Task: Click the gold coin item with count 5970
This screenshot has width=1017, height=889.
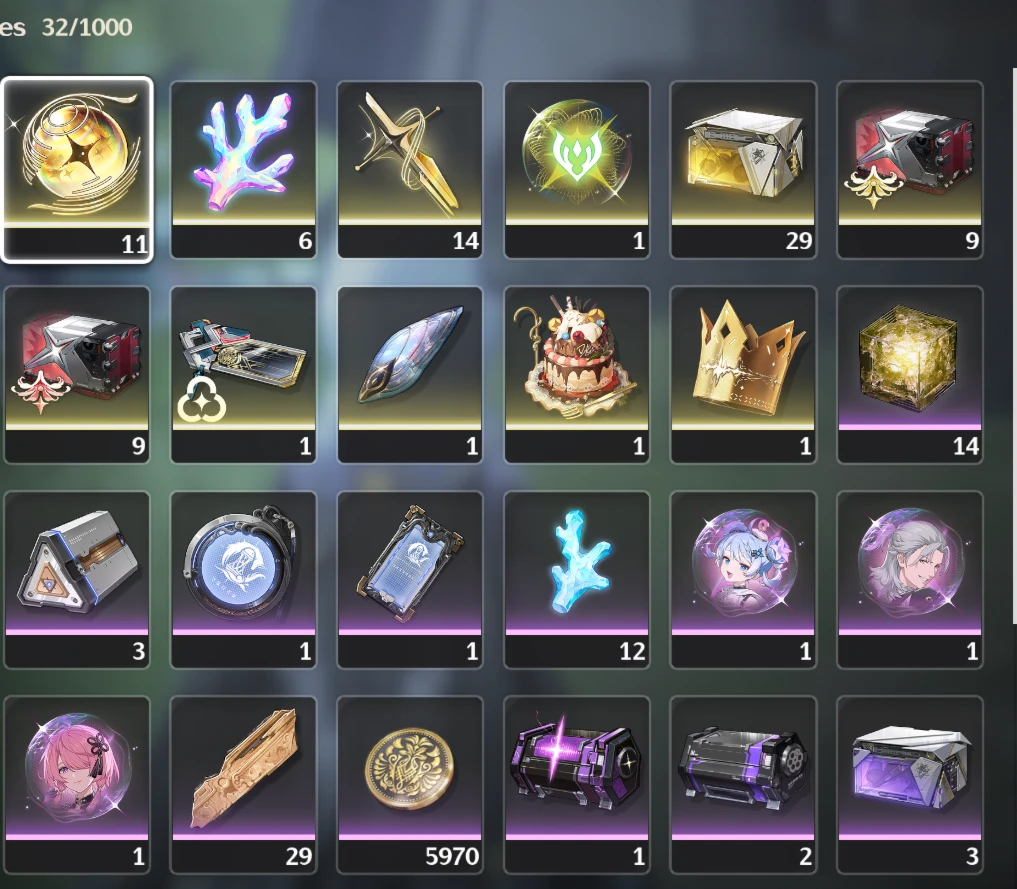Action: (x=410, y=785)
